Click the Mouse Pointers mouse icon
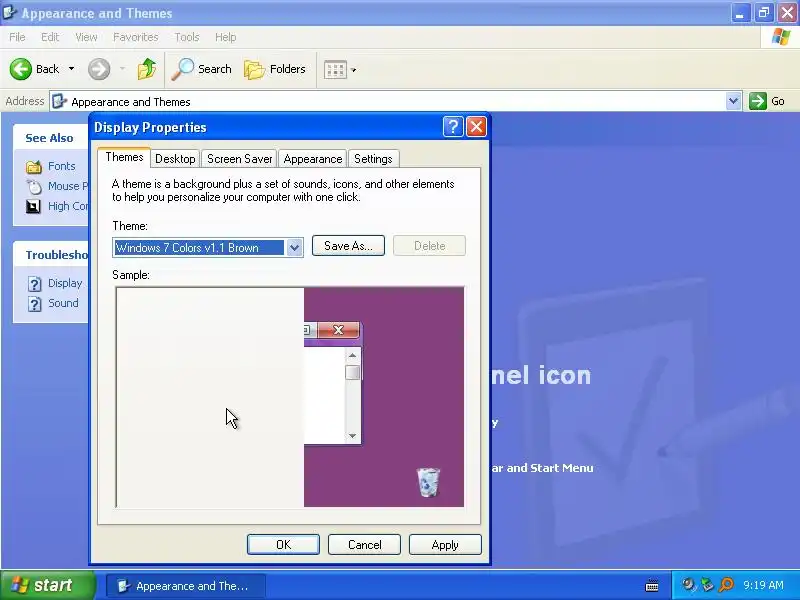This screenshot has height=600, width=800. [x=34, y=187]
